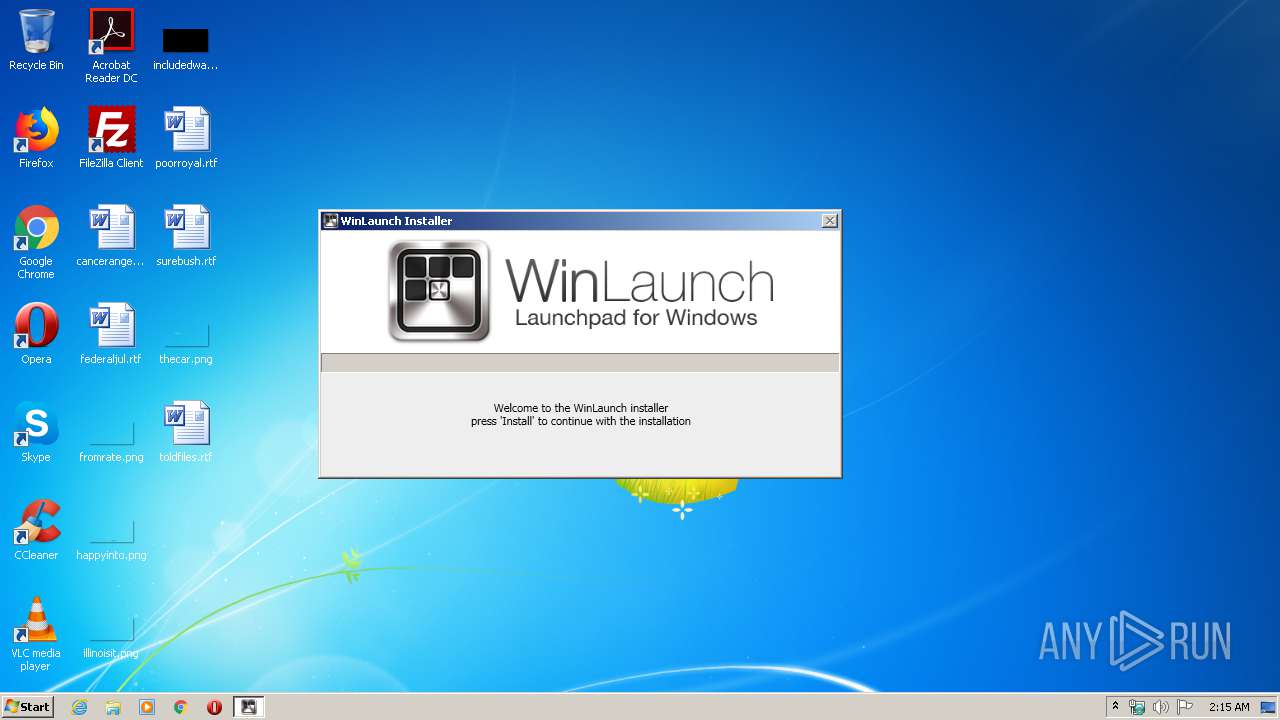1280x720 pixels.
Task: Switch to WinLaunch Installer taskbar item
Action: [249, 707]
